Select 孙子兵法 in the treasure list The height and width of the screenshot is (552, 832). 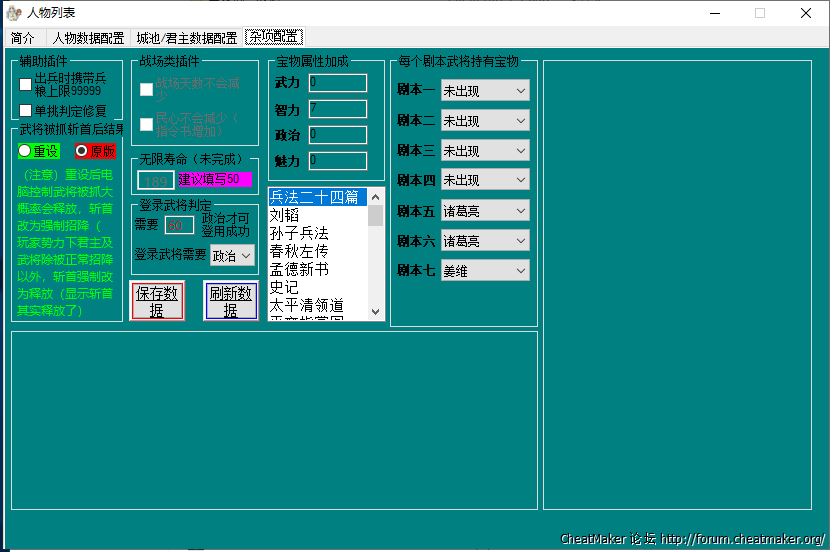pyautogui.click(x=299, y=233)
